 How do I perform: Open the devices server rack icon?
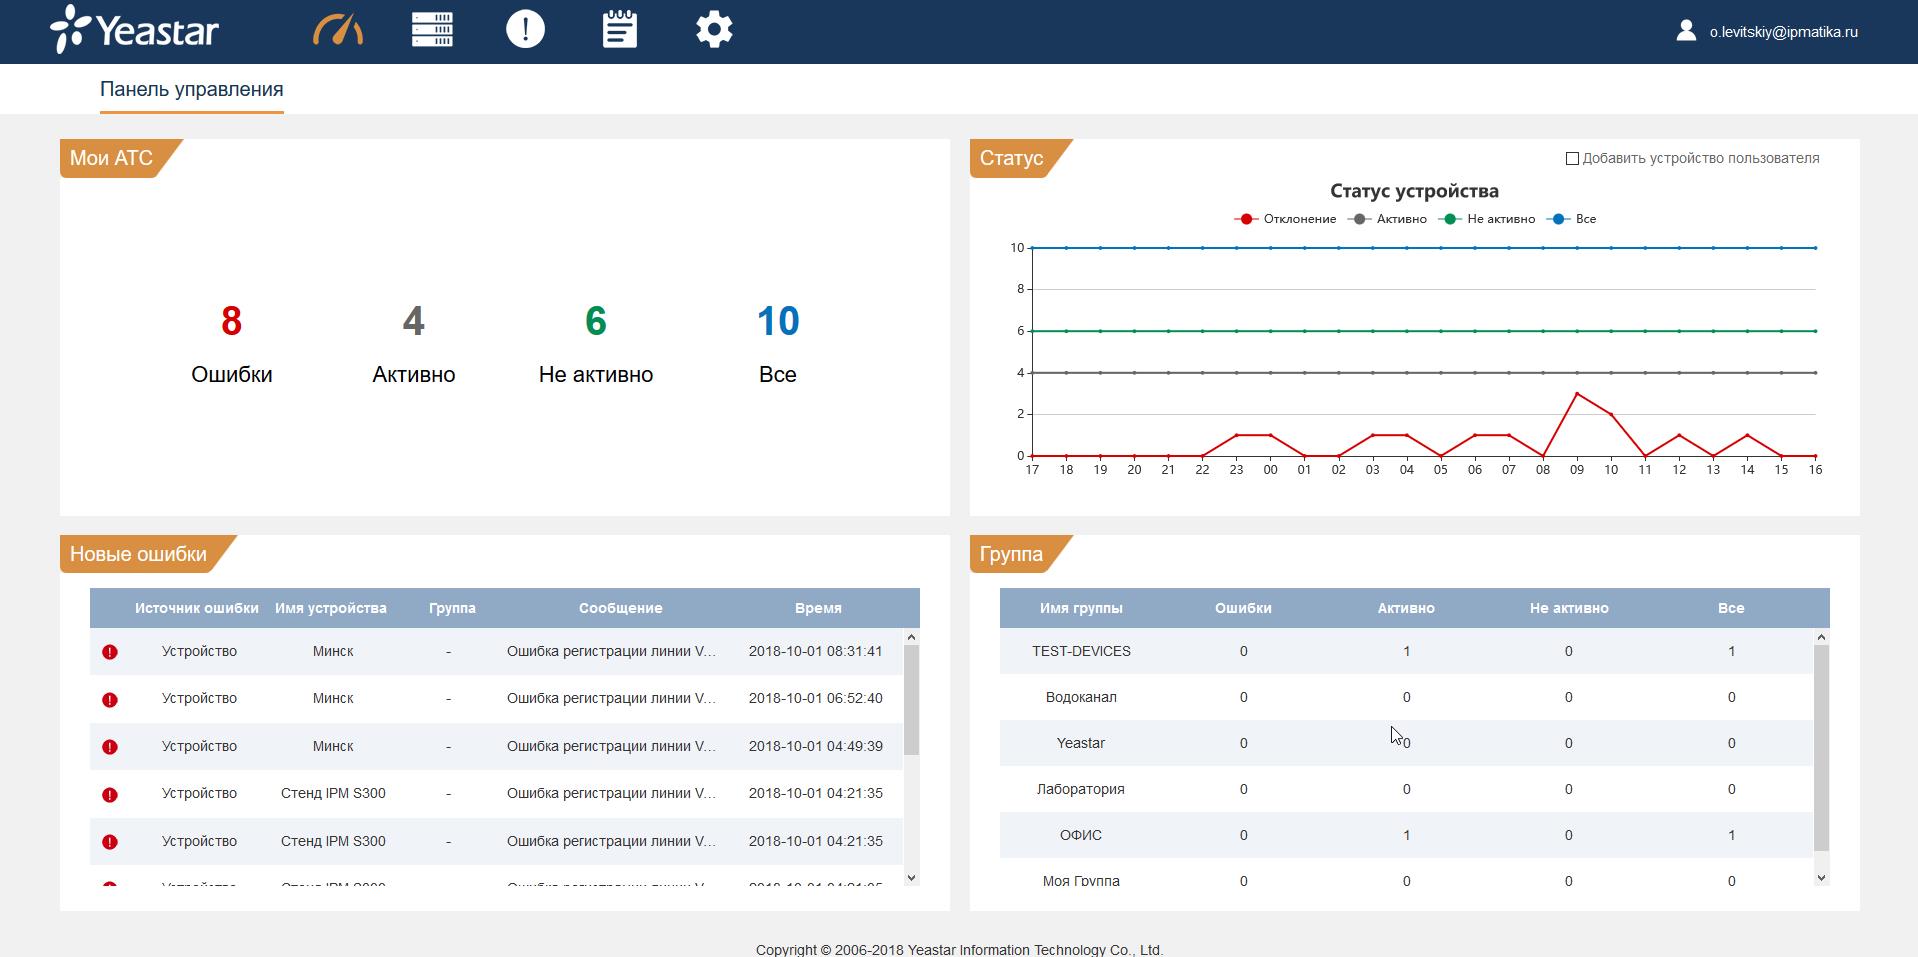tap(432, 30)
